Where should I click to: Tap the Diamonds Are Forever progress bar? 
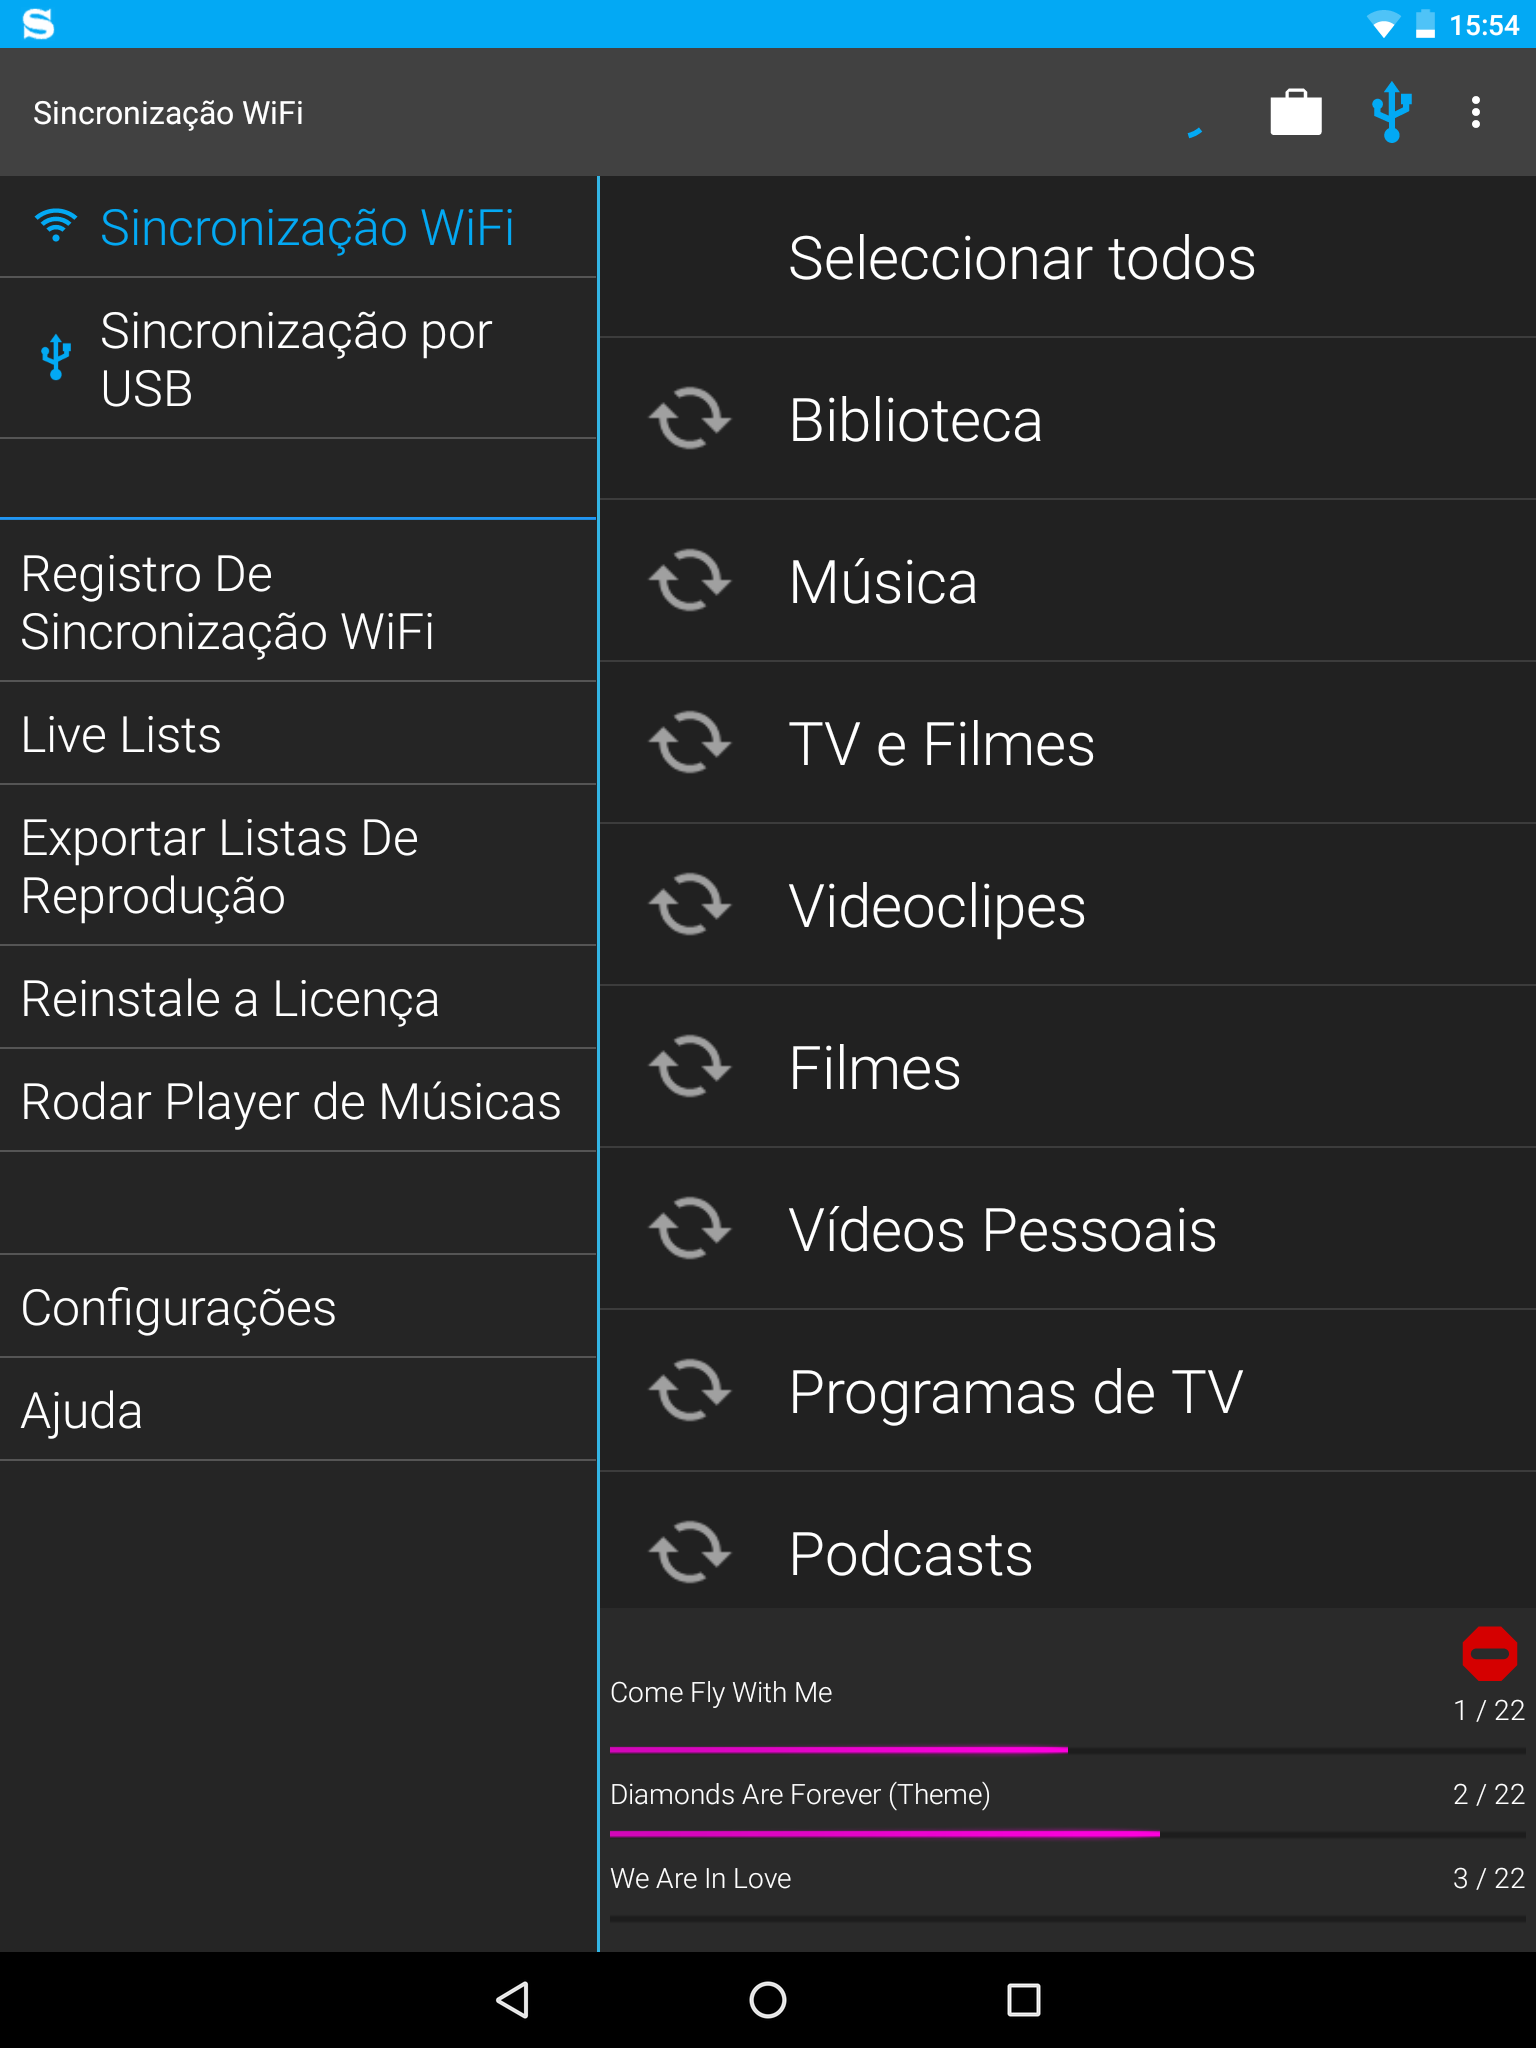click(x=1068, y=1834)
